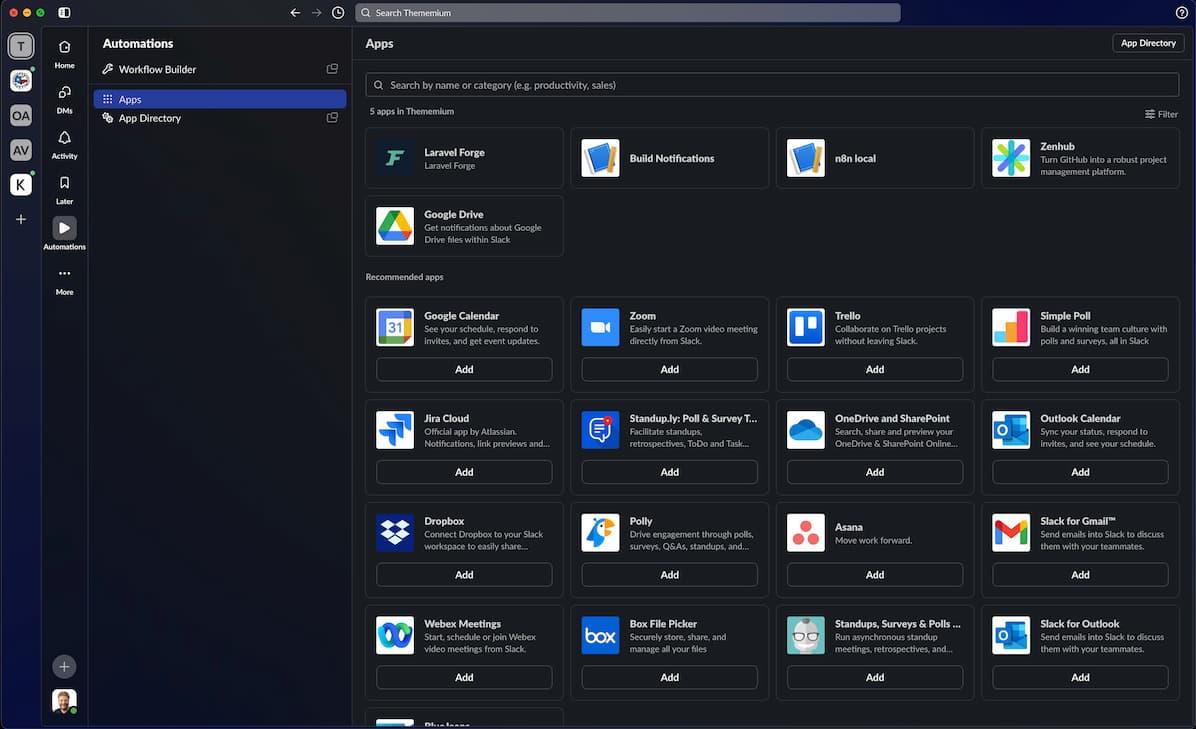This screenshot has height=729, width=1196.
Task: Switch to the T workspace icon
Action: point(21,46)
